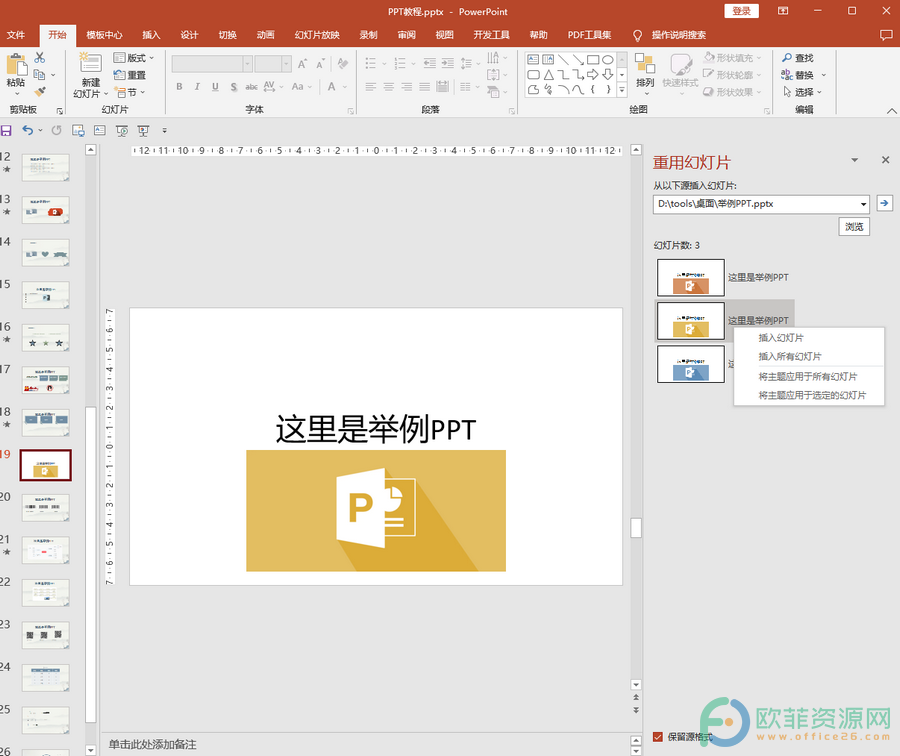The width and height of the screenshot is (900, 756).
Task: Toggle the 保留源格式 checkbox
Action: pos(658,737)
